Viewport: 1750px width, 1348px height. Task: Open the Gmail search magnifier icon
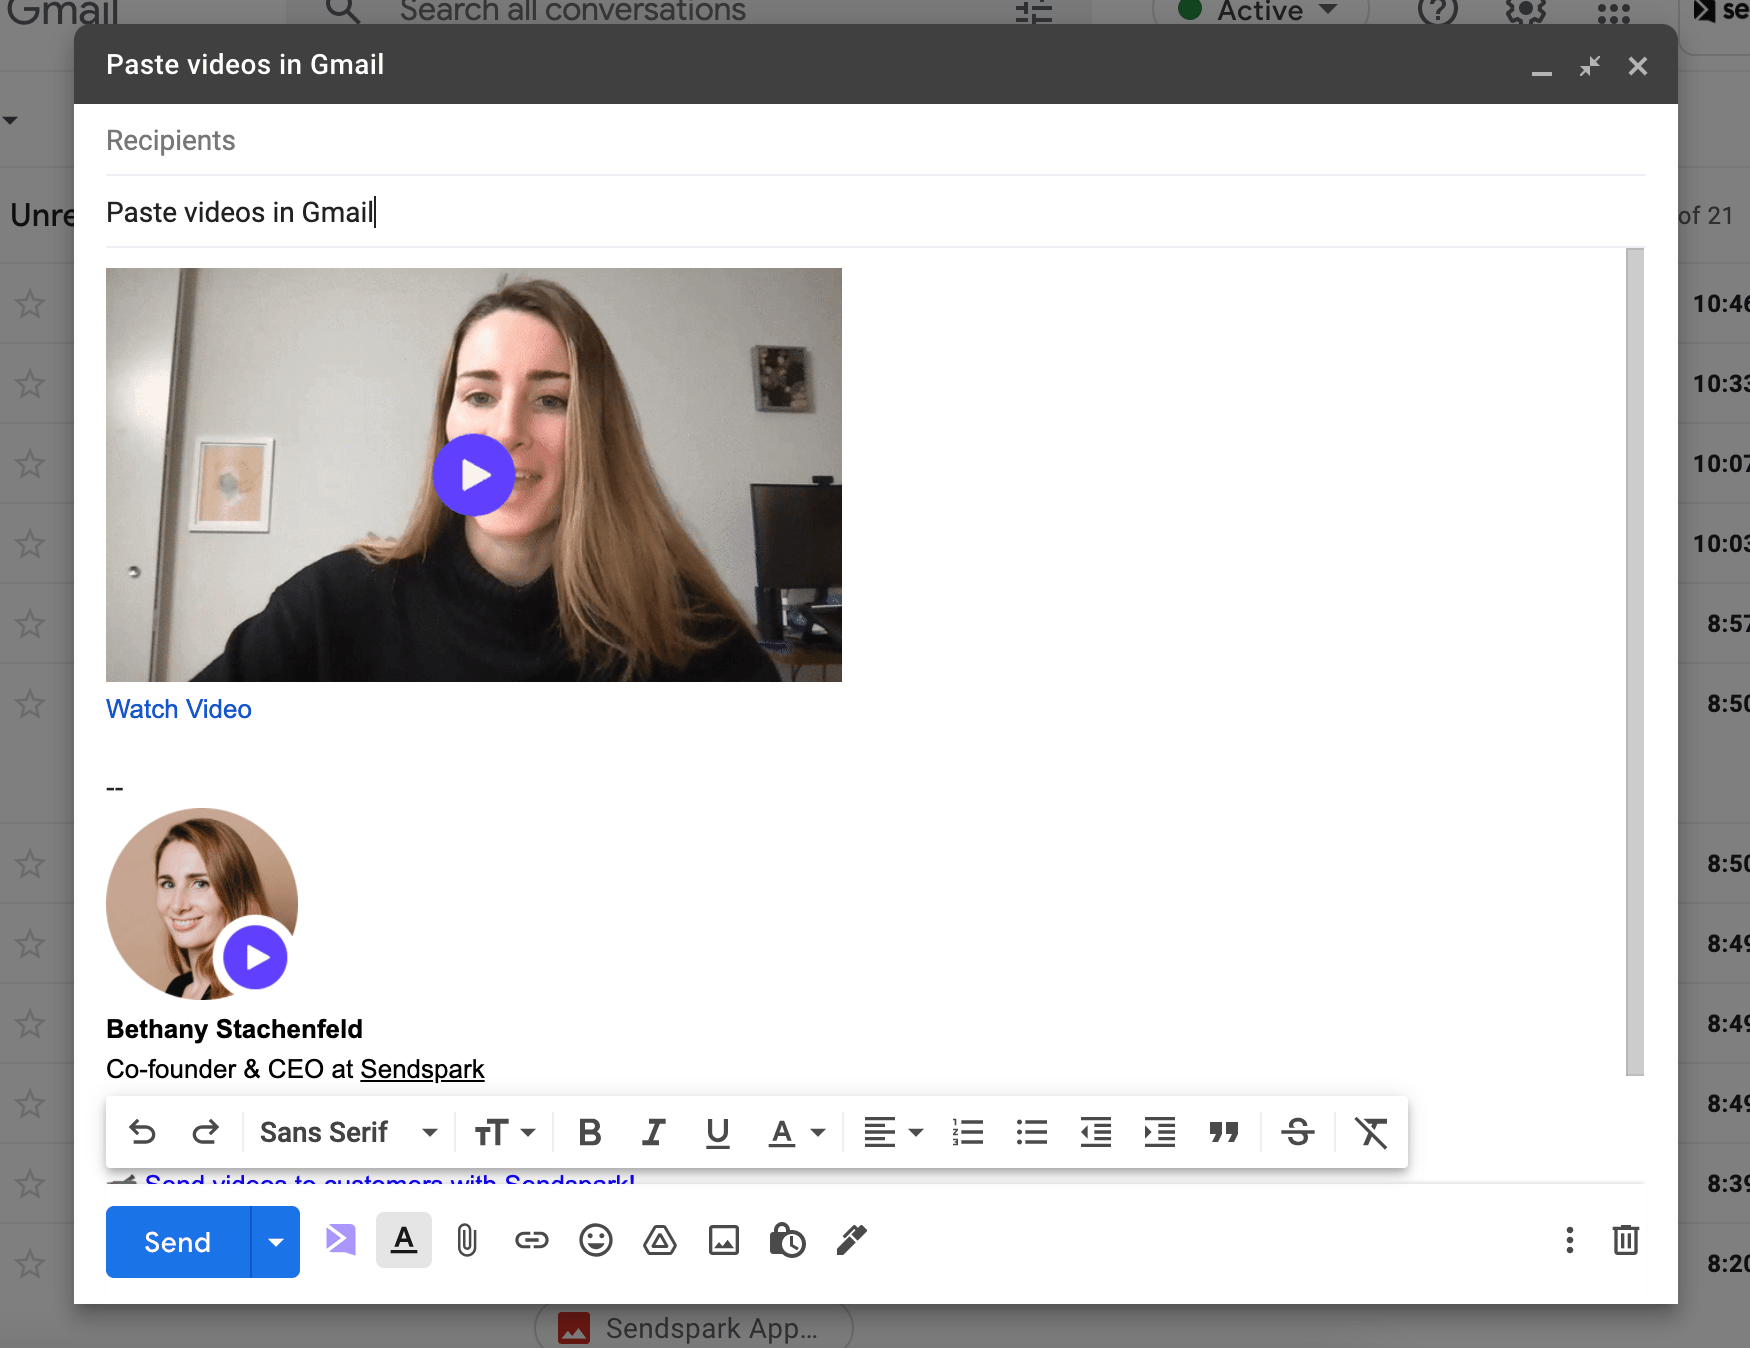click(x=342, y=12)
